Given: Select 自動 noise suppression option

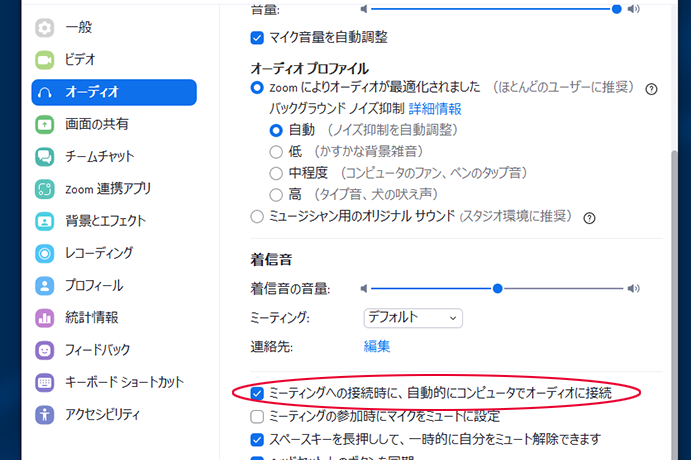Looking at the screenshot, I should tap(276, 130).
